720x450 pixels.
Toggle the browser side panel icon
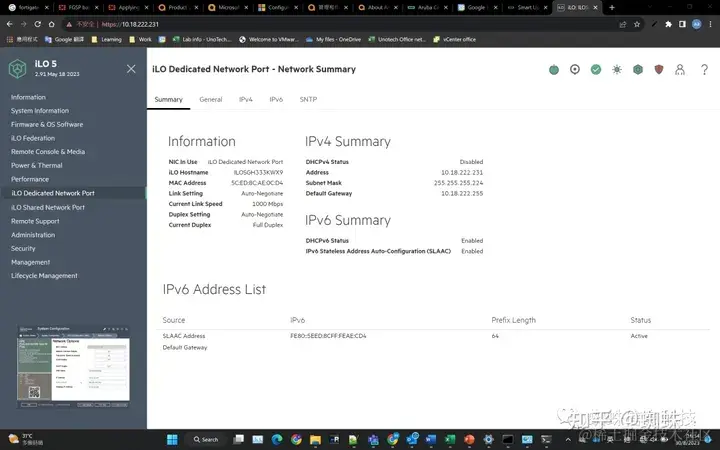682,24
